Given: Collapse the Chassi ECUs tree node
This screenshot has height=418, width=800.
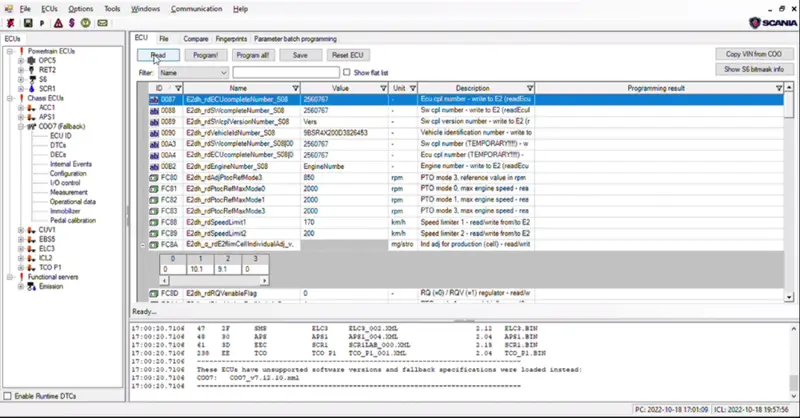Looking at the screenshot, I should pos(10,98).
